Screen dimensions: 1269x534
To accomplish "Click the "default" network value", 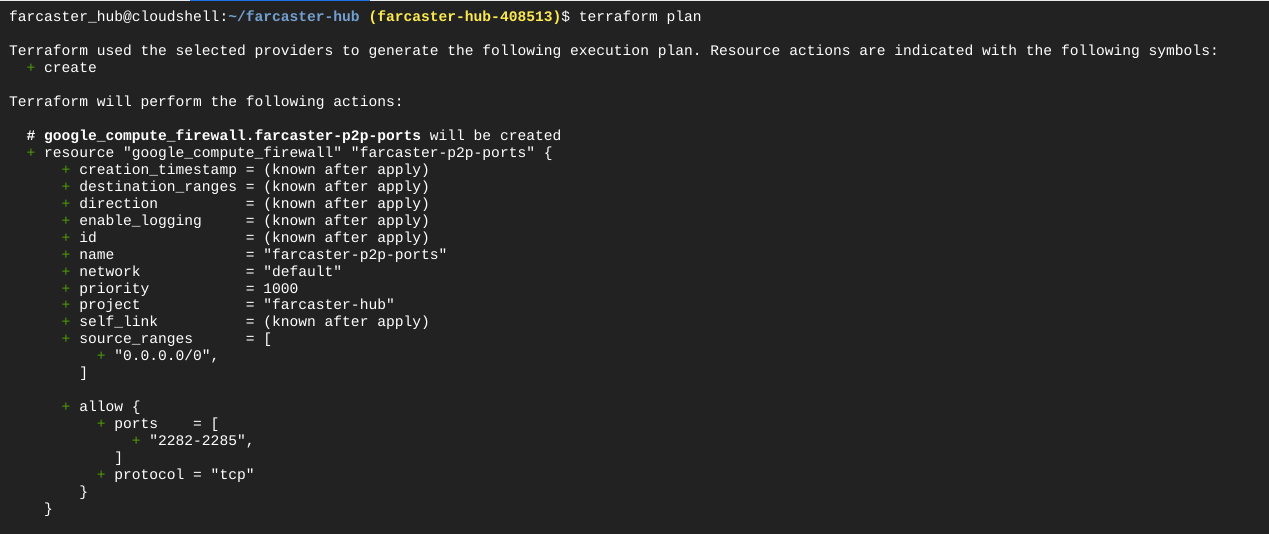I will click(302, 272).
